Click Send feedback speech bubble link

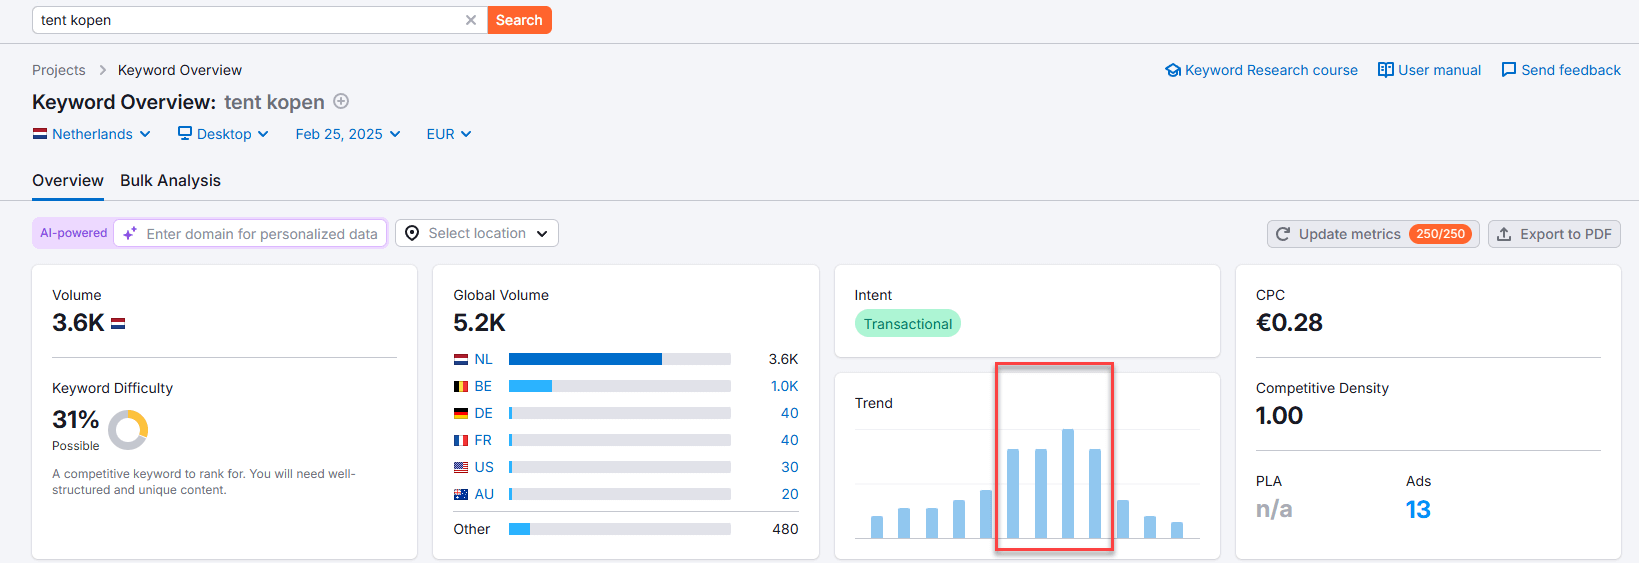[1561, 70]
